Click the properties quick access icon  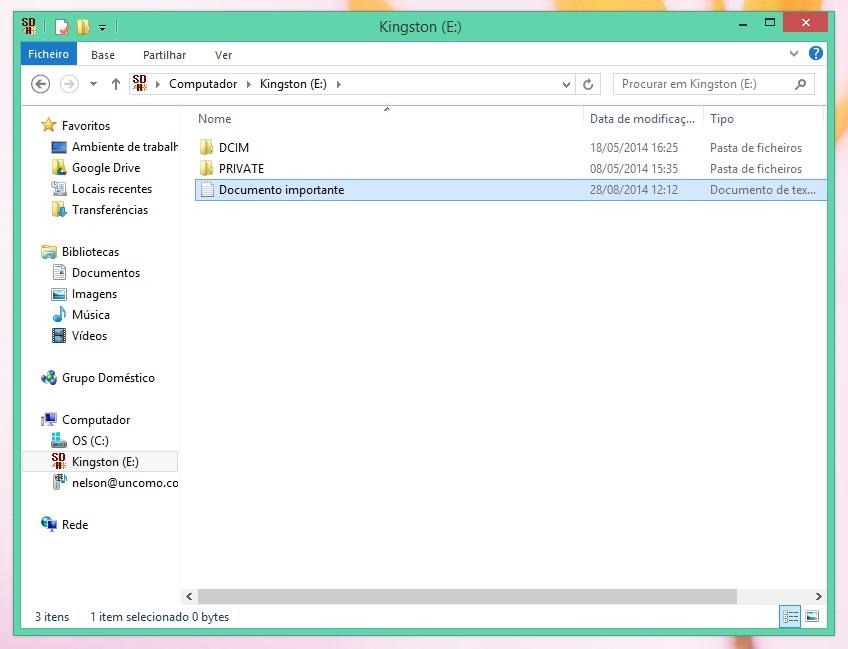(x=62, y=26)
